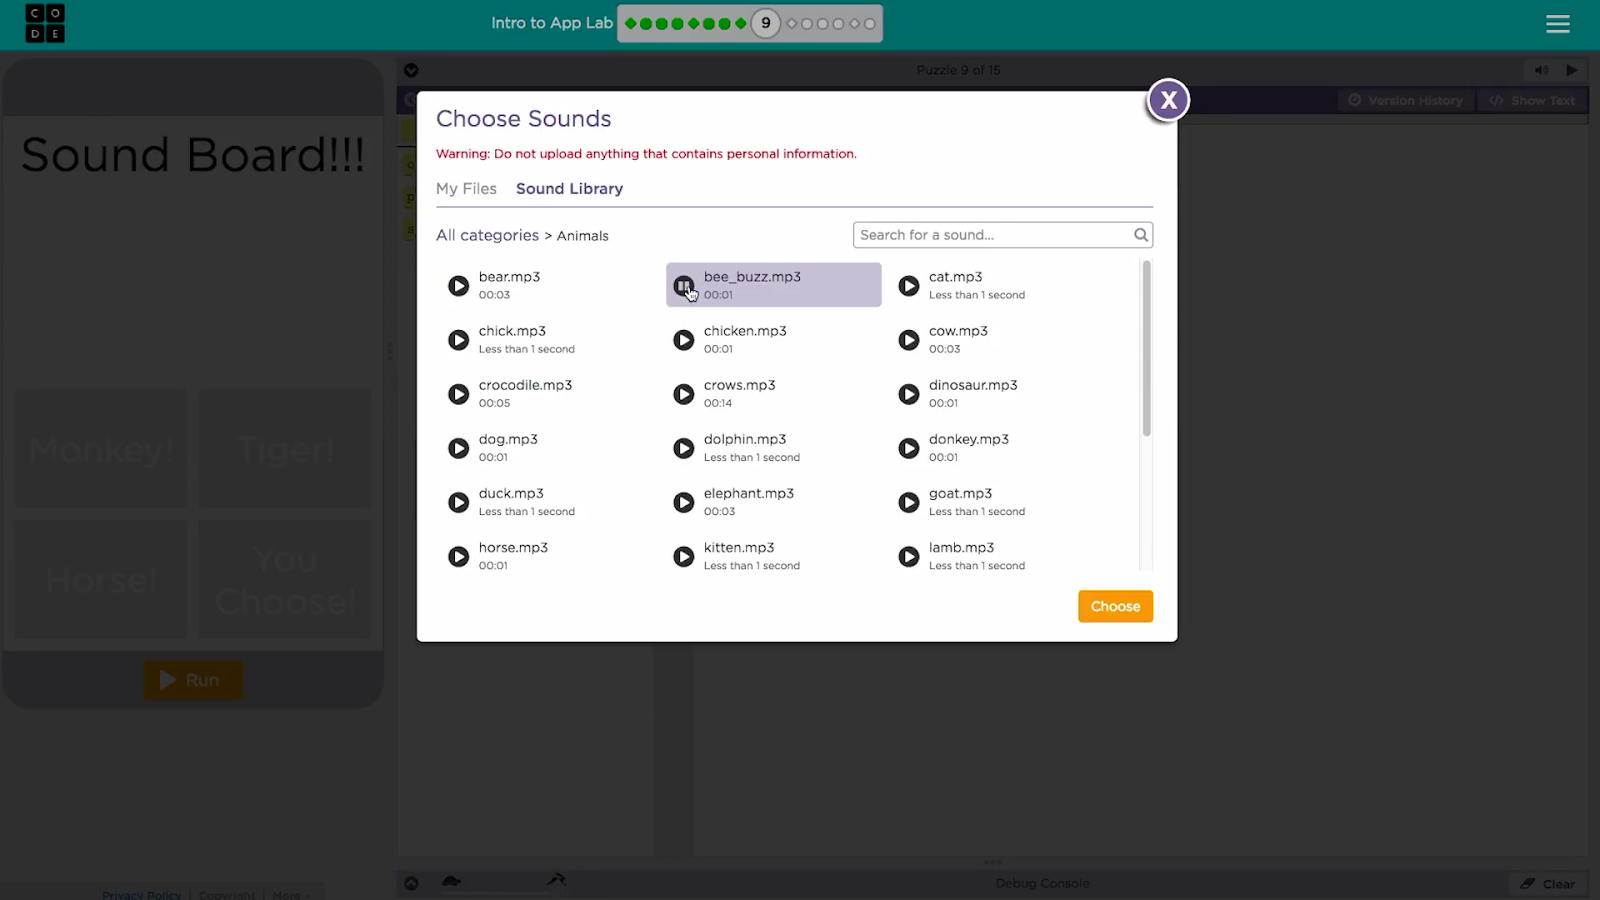Pause the bee_buzz.mp3 sound preview
Image resolution: width=1600 pixels, height=900 pixels.
pyautogui.click(x=683, y=286)
